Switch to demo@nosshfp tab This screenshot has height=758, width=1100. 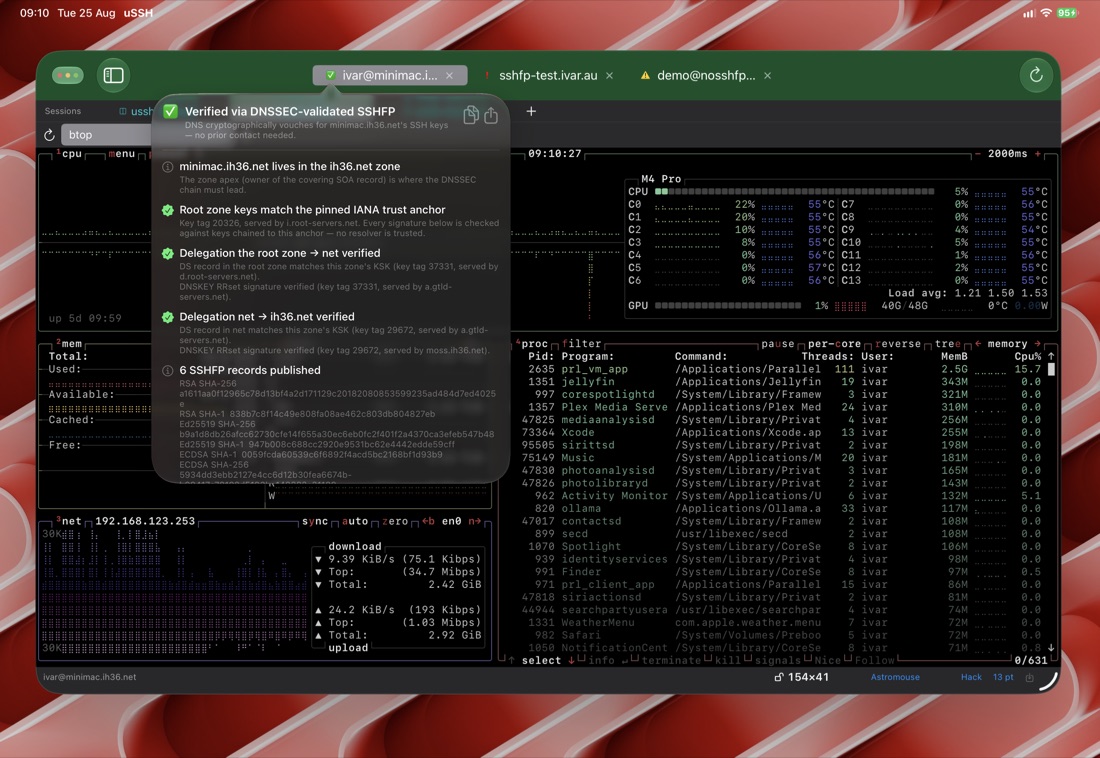coord(706,75)
